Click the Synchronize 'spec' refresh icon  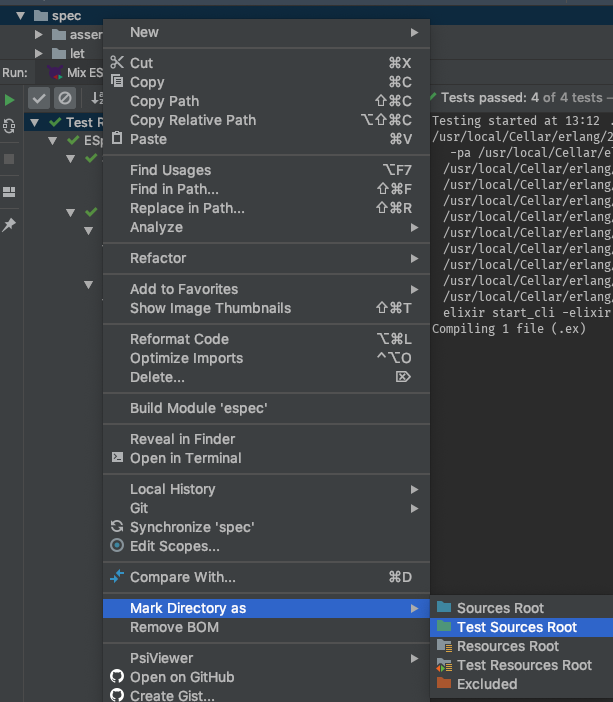tap(117, 526)
